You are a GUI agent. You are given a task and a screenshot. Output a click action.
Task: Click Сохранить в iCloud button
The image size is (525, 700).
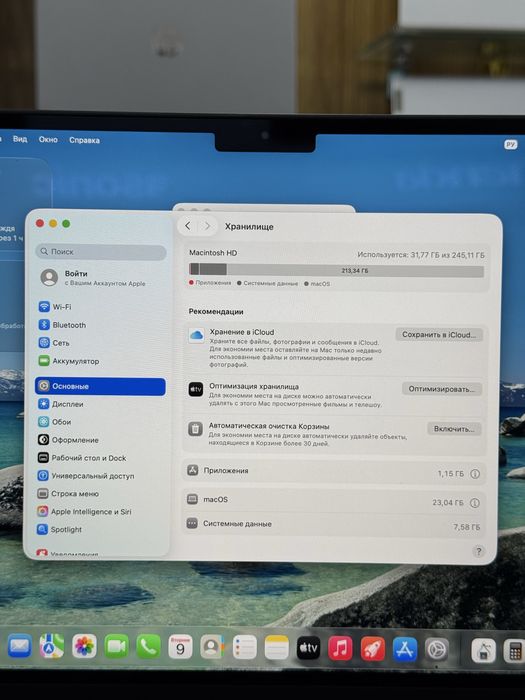pos(439,334)
